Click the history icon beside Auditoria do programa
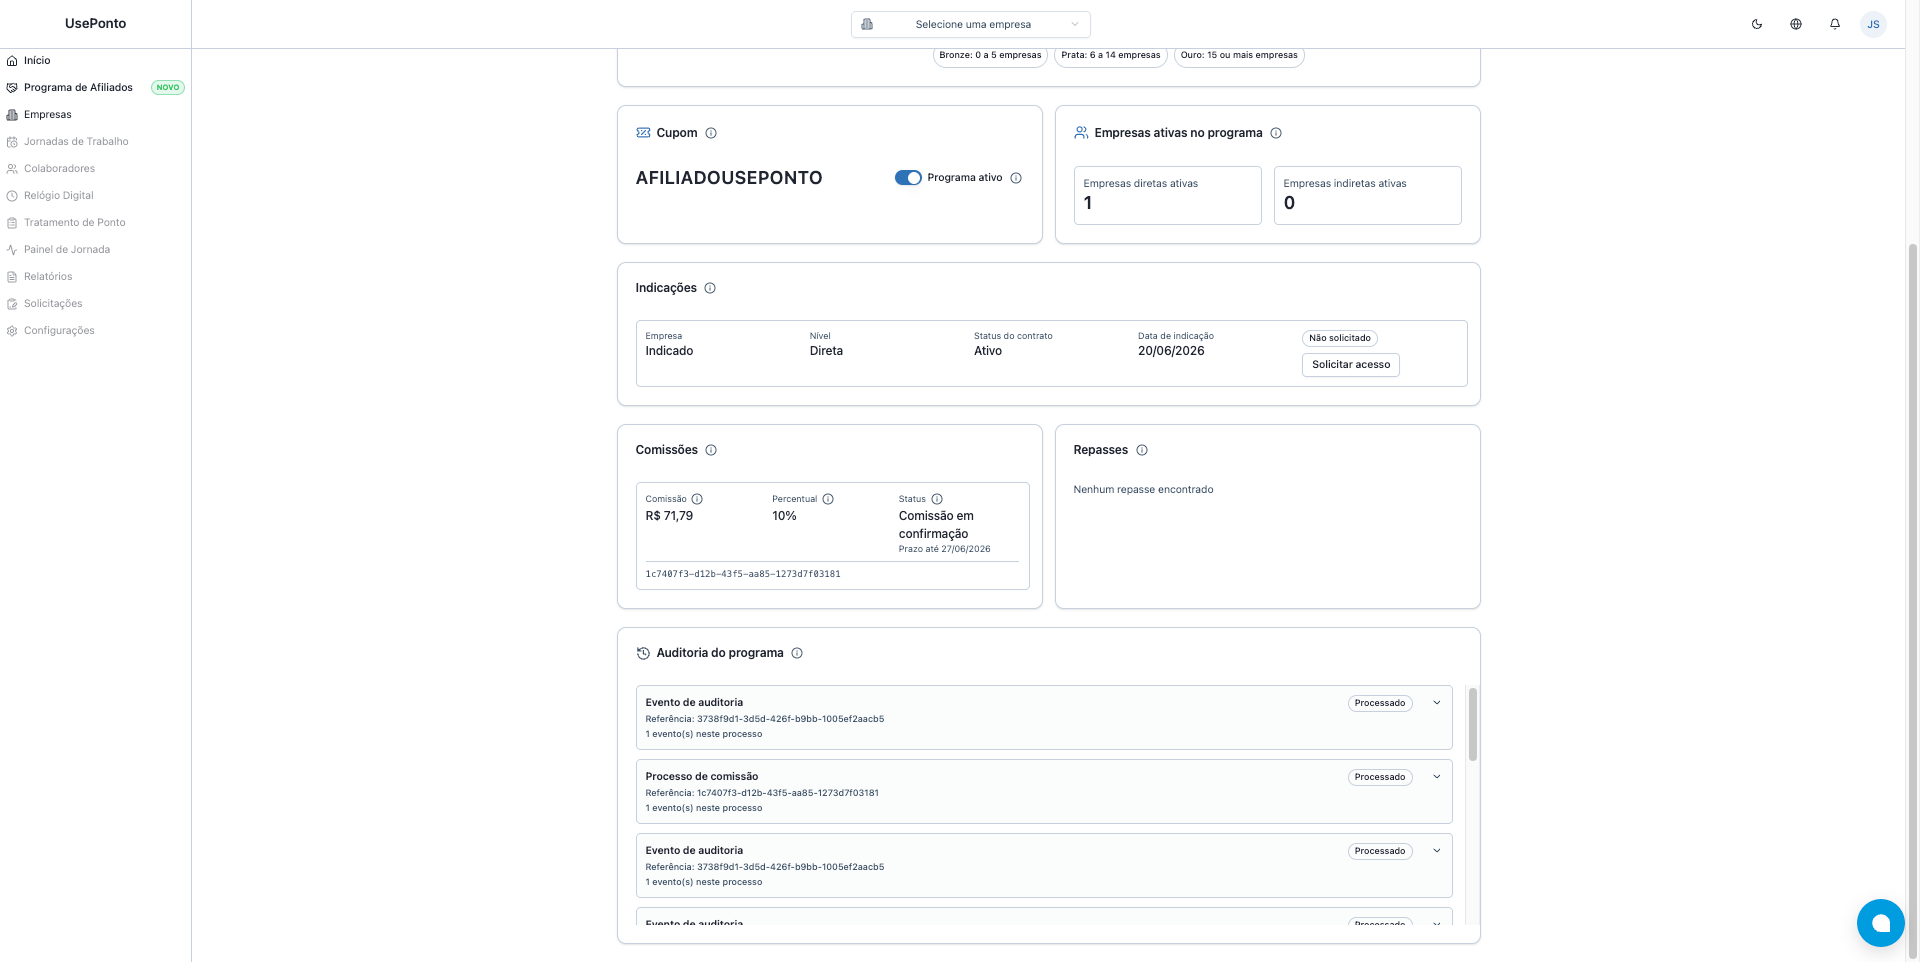The width and height of the screenshot is (1920, 962). pyautogui.click(x=643, y=653)
